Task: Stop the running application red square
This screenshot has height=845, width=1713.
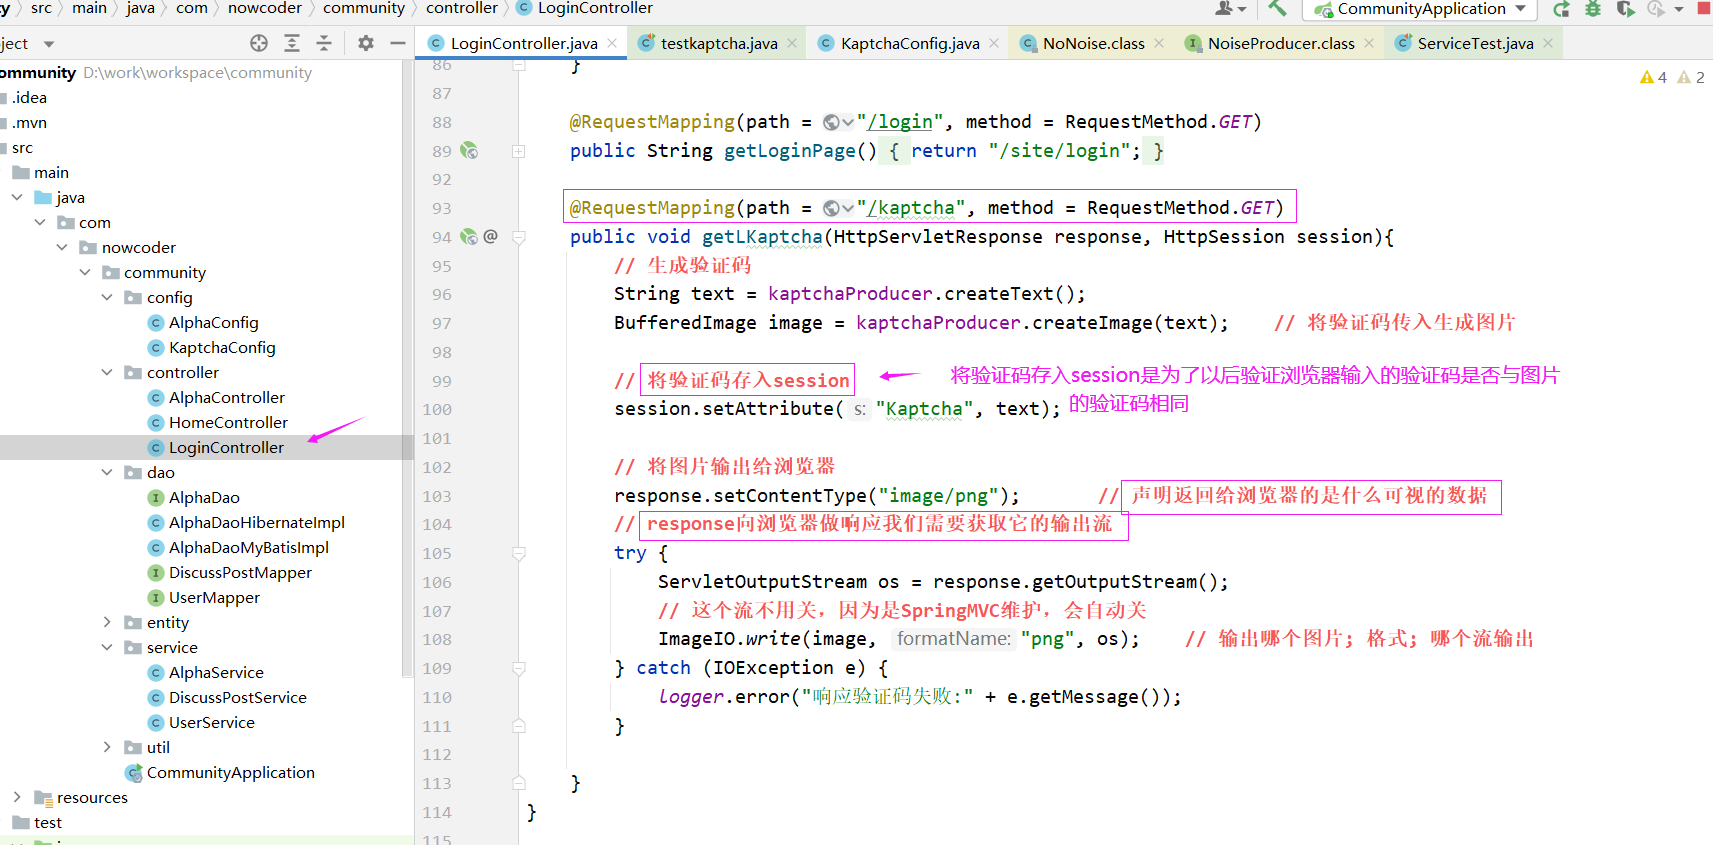Action: [1704, 8]
